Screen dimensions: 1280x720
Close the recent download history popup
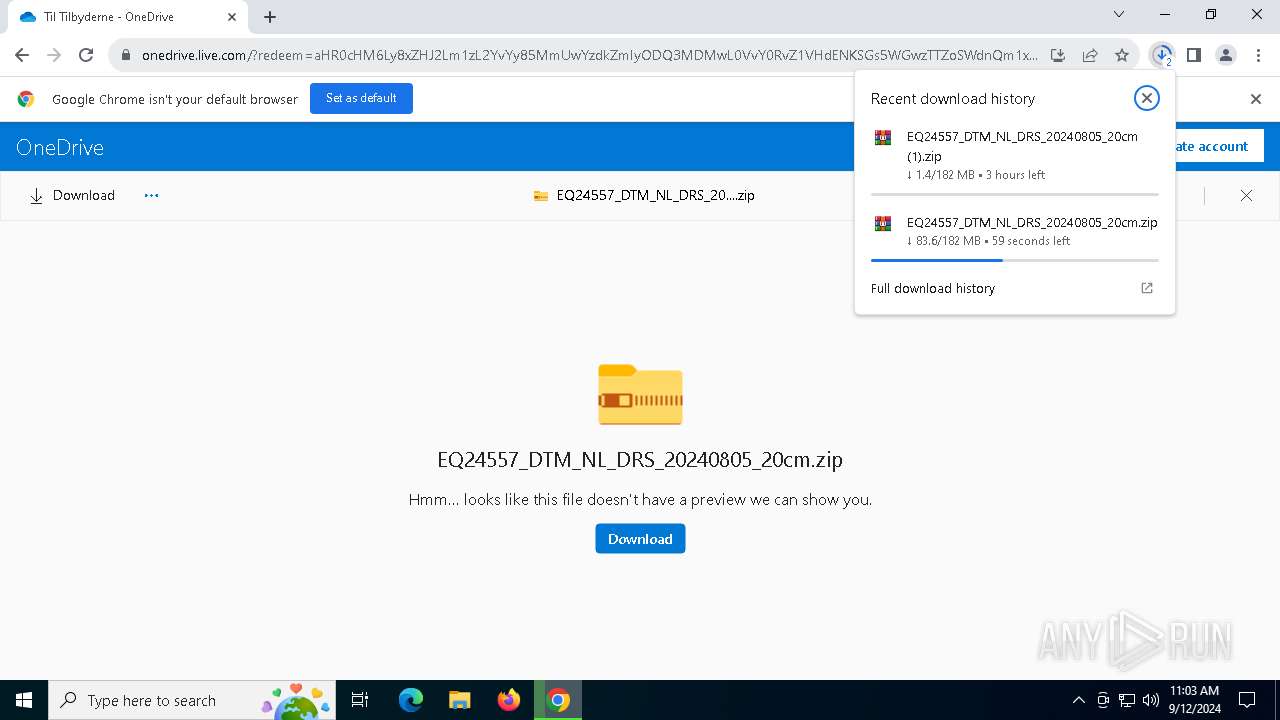(x=1147, y=98)
